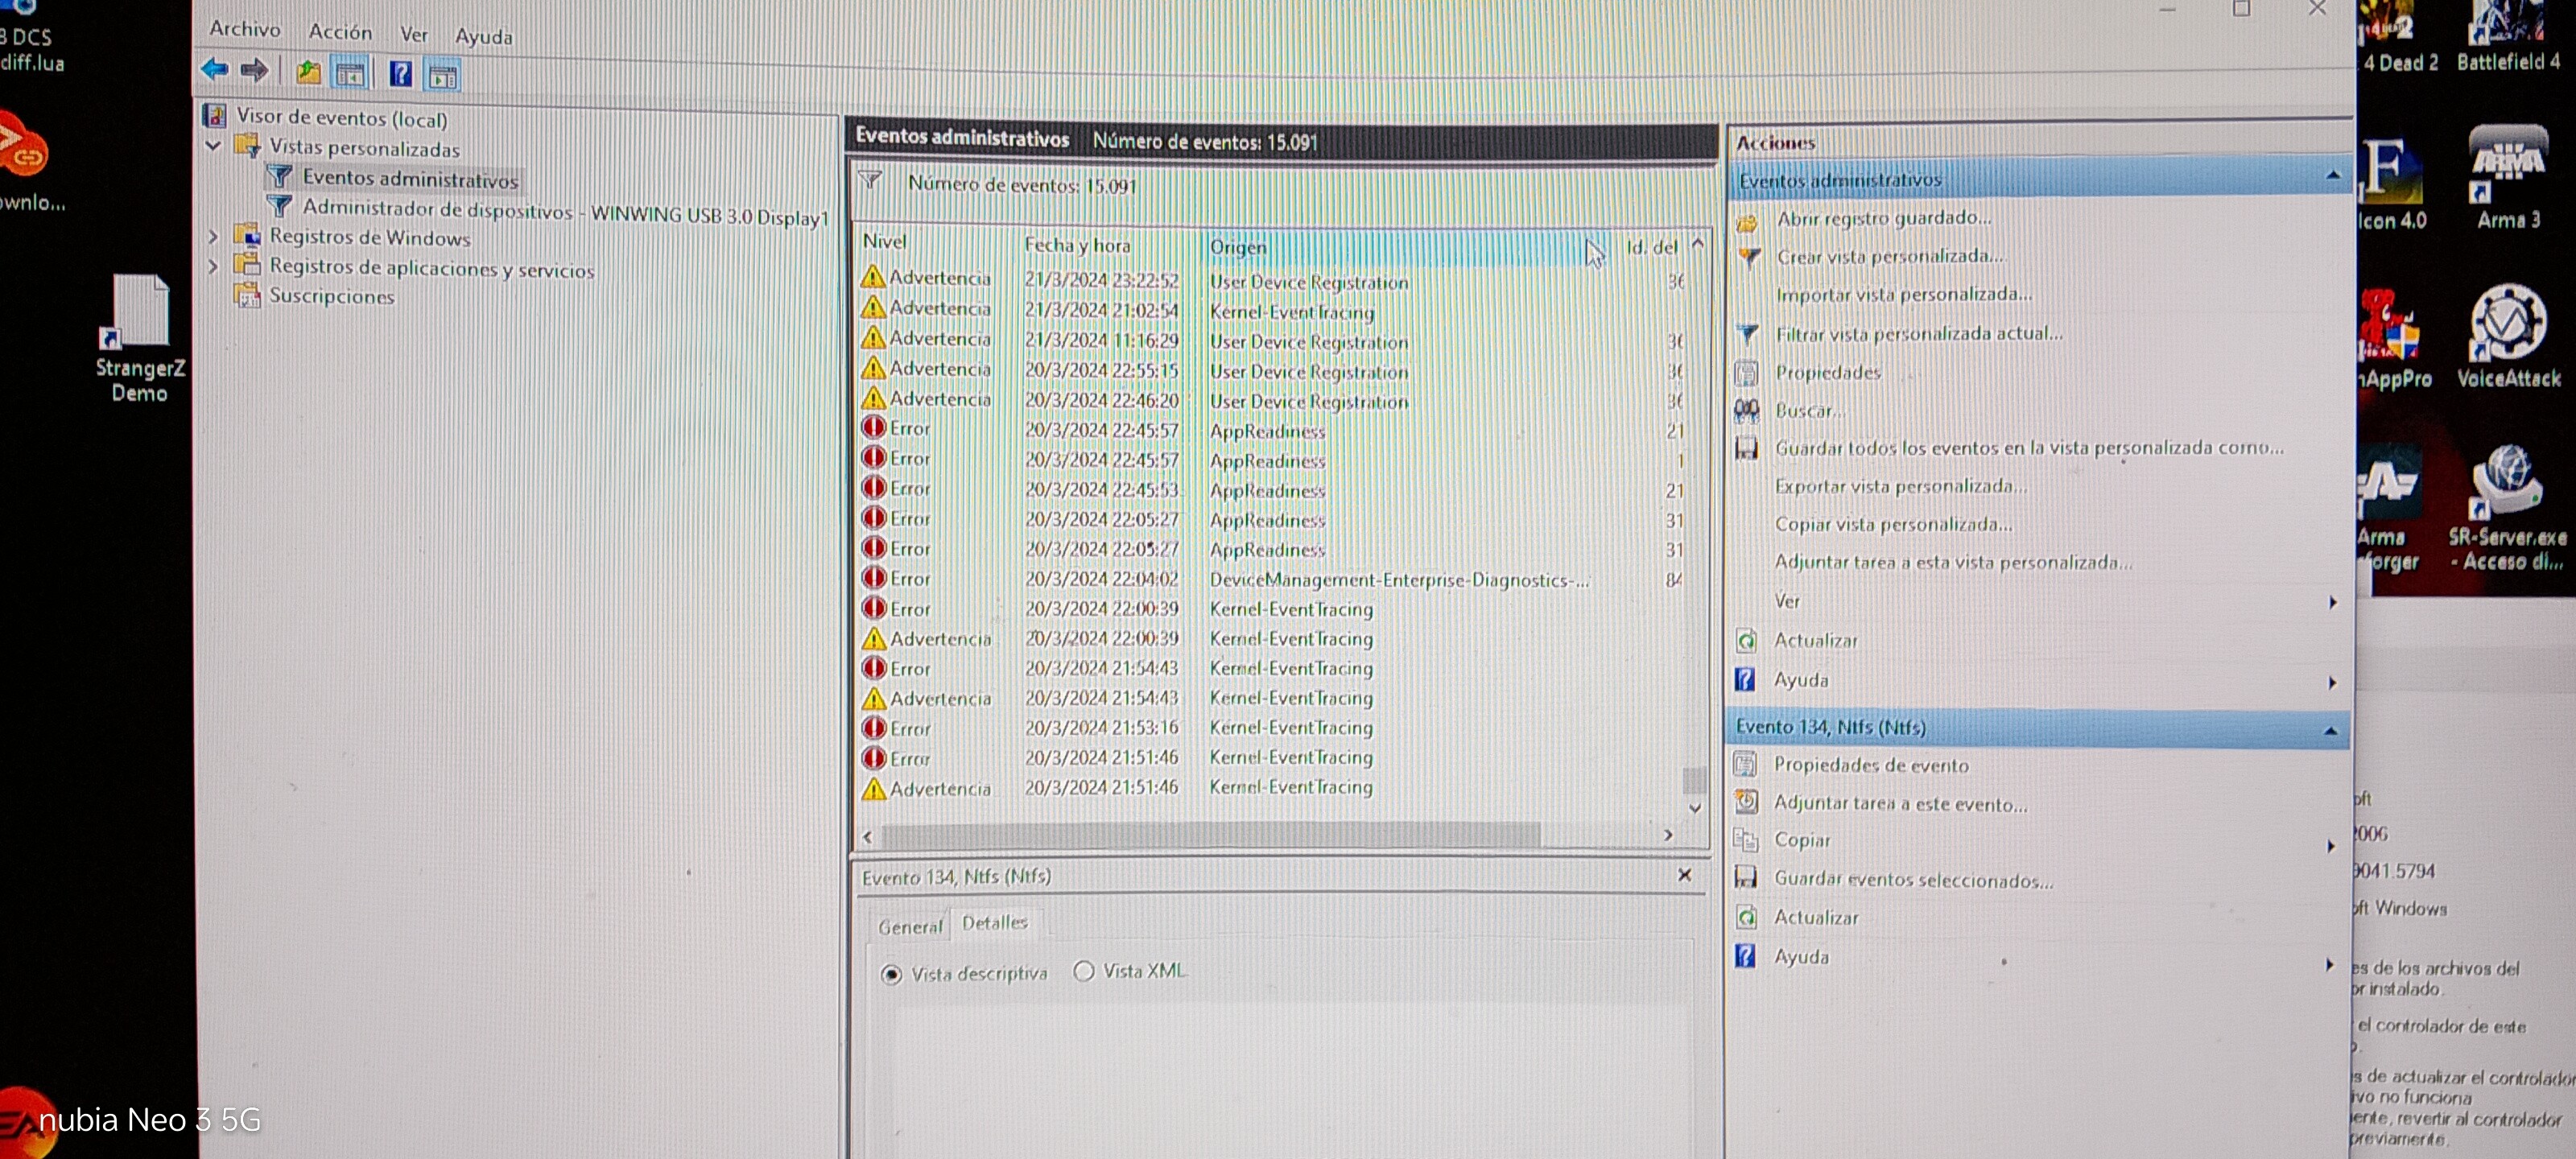Open the Ver submenu arrow
The image size is (2576, 1159).
coord(2332,602)
